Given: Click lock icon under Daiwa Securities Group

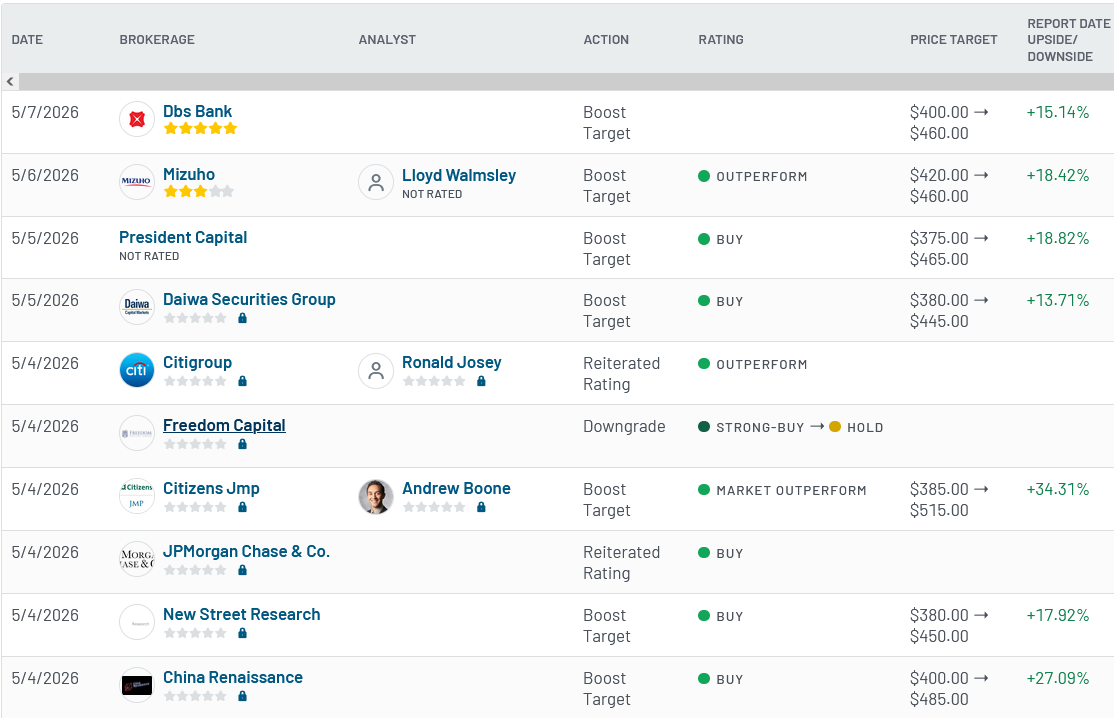Looking at the screenshot, I should point(242,318).
